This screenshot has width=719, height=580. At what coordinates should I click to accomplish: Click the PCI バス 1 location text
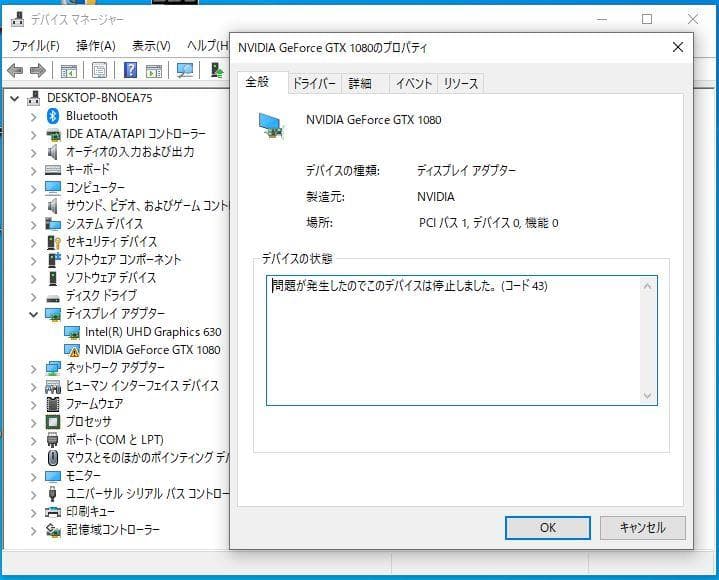tap(488, 223)
